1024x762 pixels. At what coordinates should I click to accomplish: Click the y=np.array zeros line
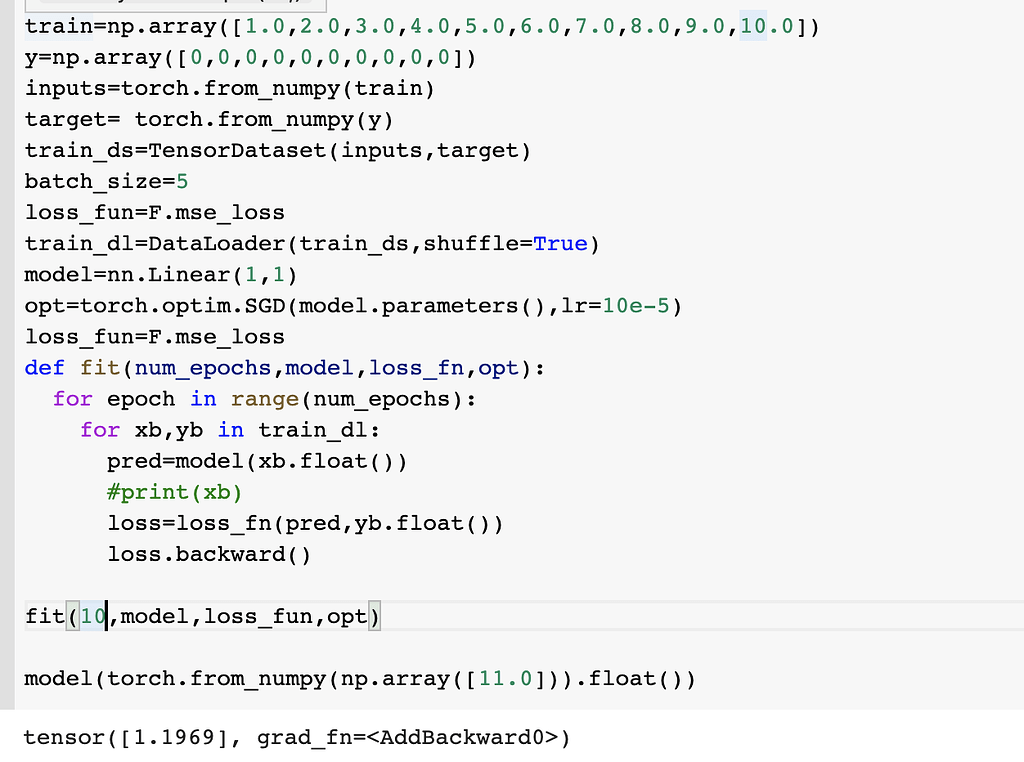pyautogui.click(x=250, y=58)
